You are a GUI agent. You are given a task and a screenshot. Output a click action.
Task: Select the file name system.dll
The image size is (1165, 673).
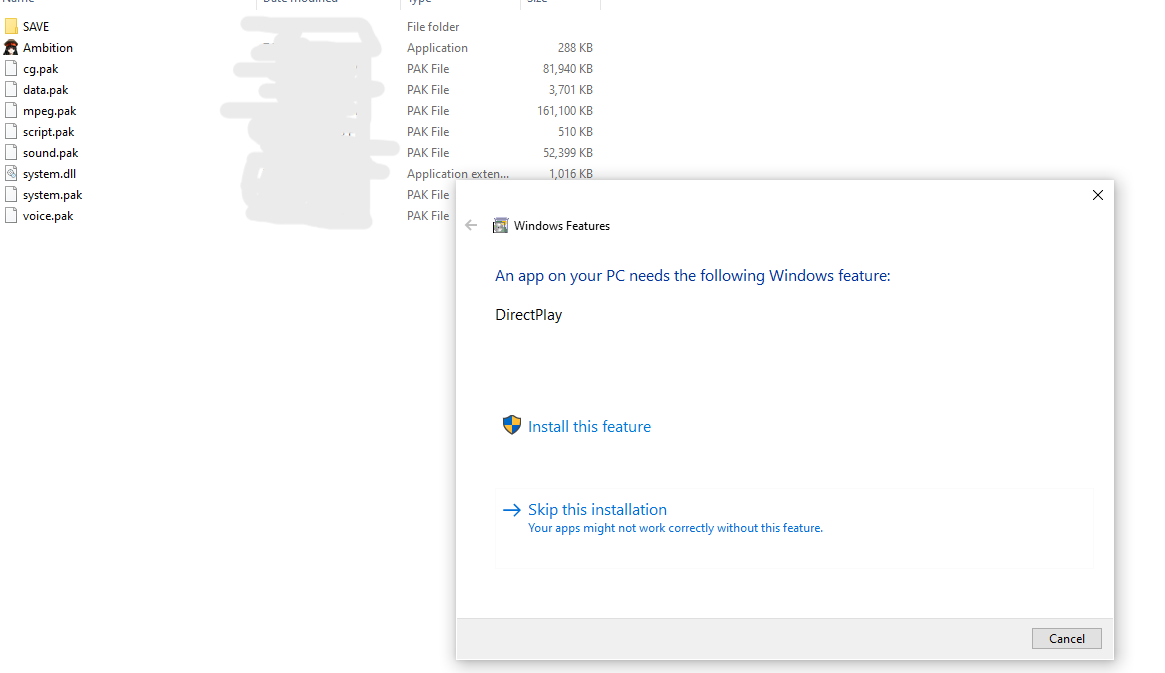click(x=49, y=174)
